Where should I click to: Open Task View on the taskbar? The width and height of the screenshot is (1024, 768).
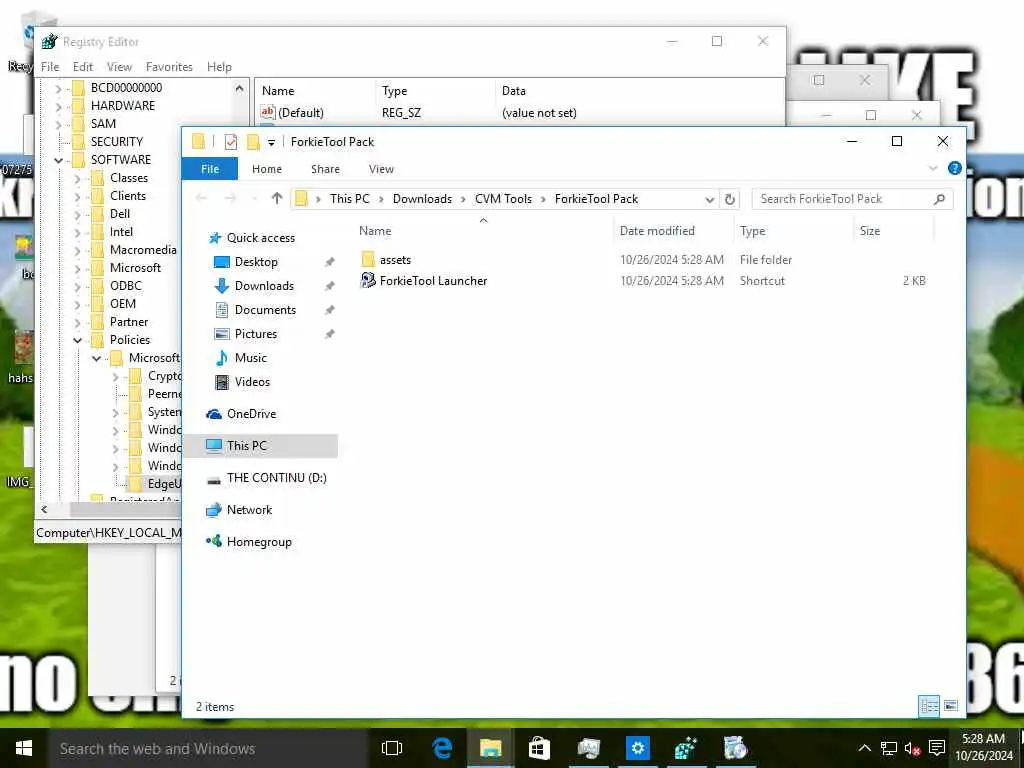[x=392, y=748]
